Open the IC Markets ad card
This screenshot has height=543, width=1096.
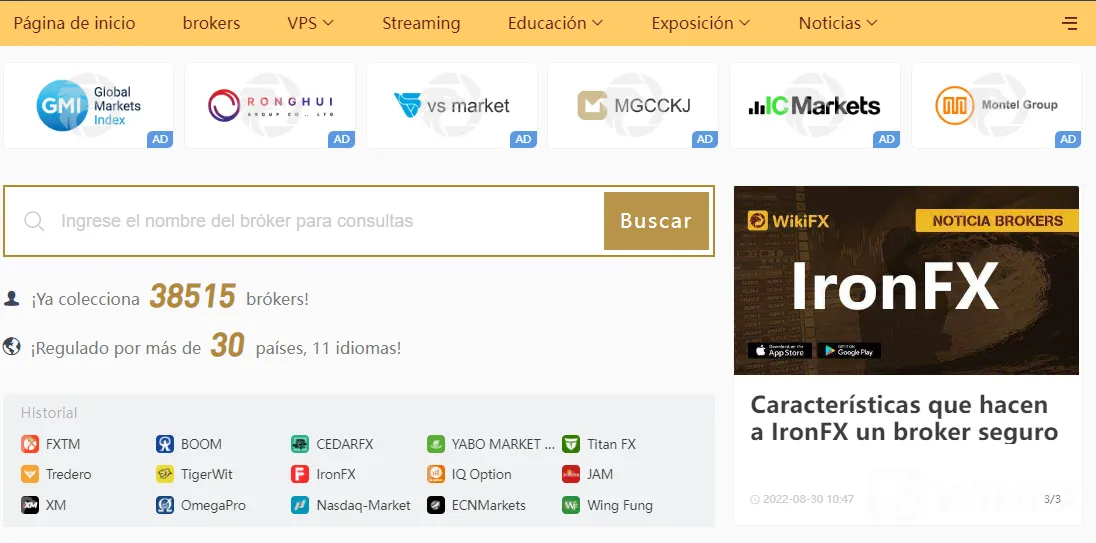click(814, 106)
